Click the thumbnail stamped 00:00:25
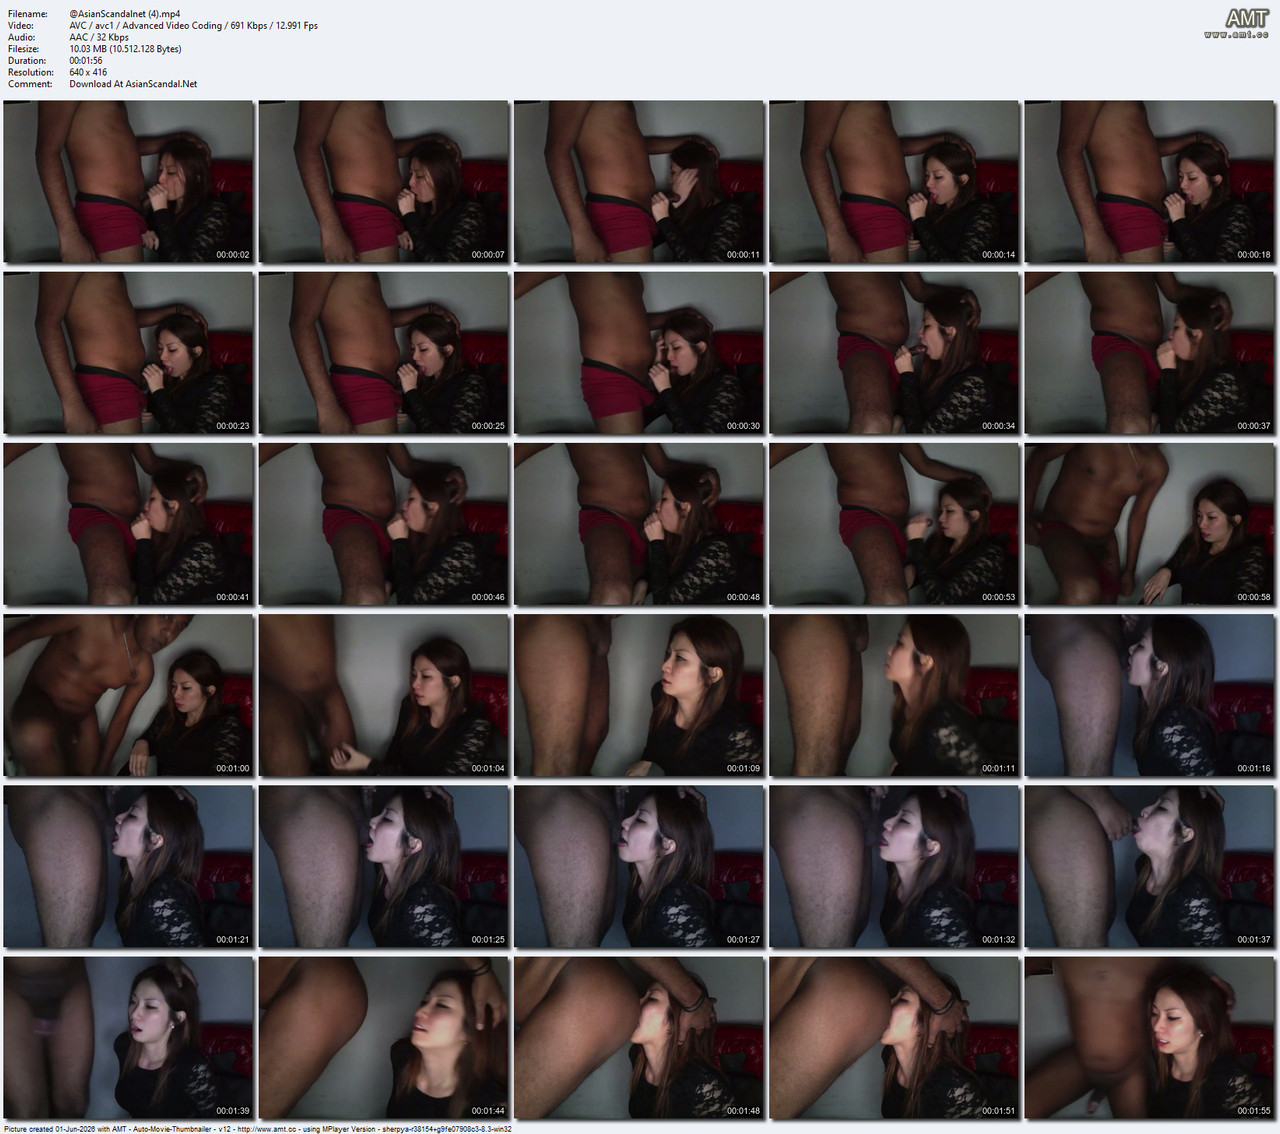This screenshot has height=1134, width=1280. [x=384, y=352]
